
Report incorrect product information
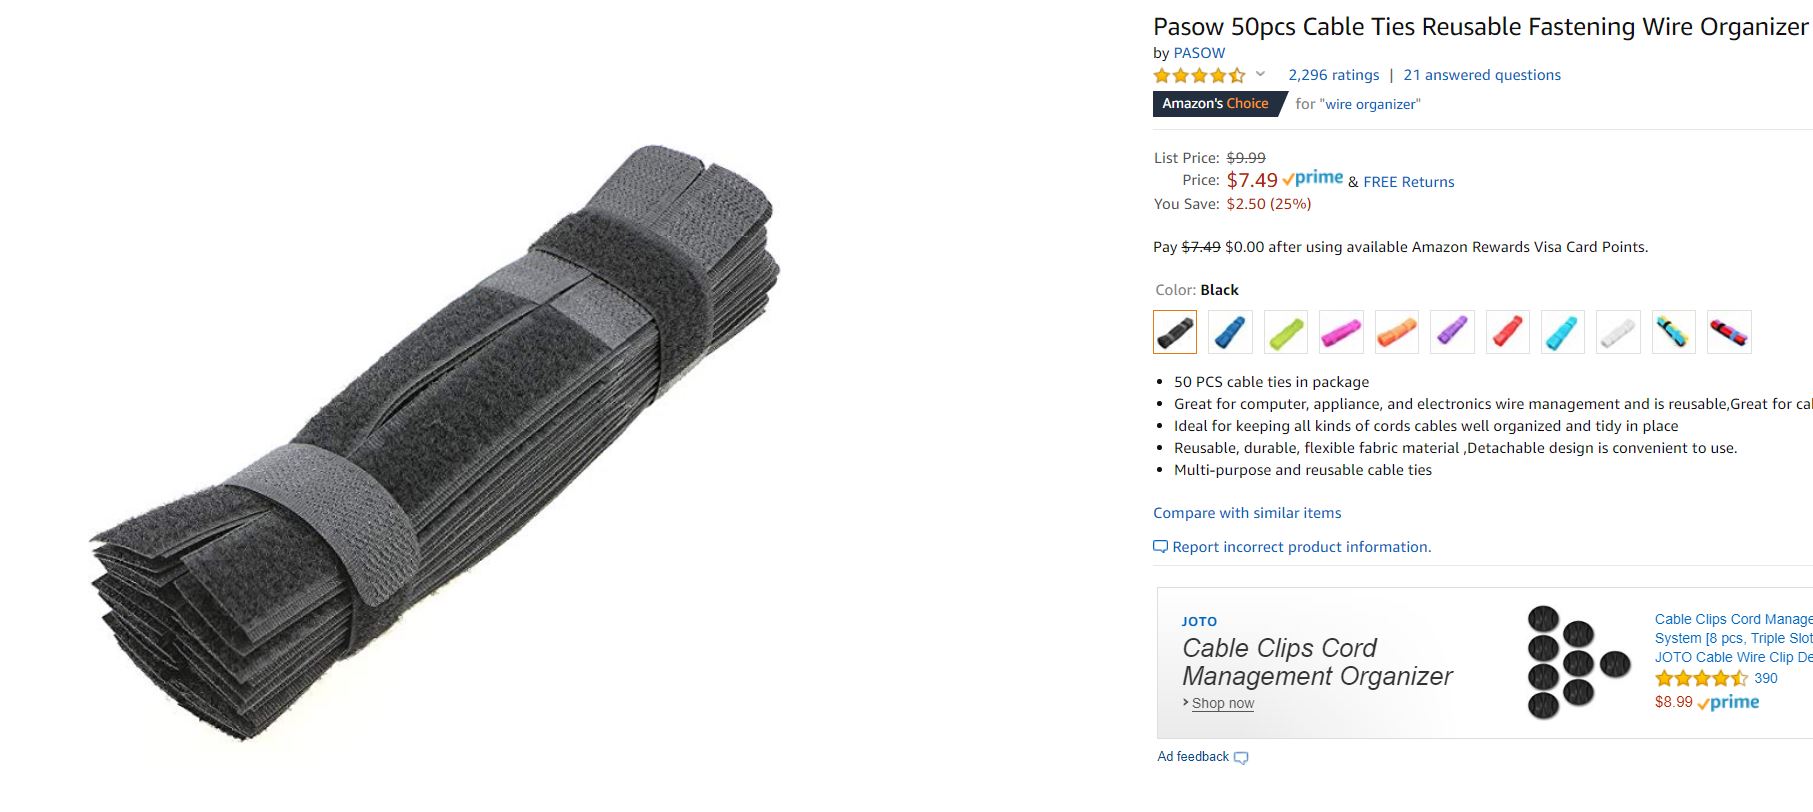tap(1301, 547)
